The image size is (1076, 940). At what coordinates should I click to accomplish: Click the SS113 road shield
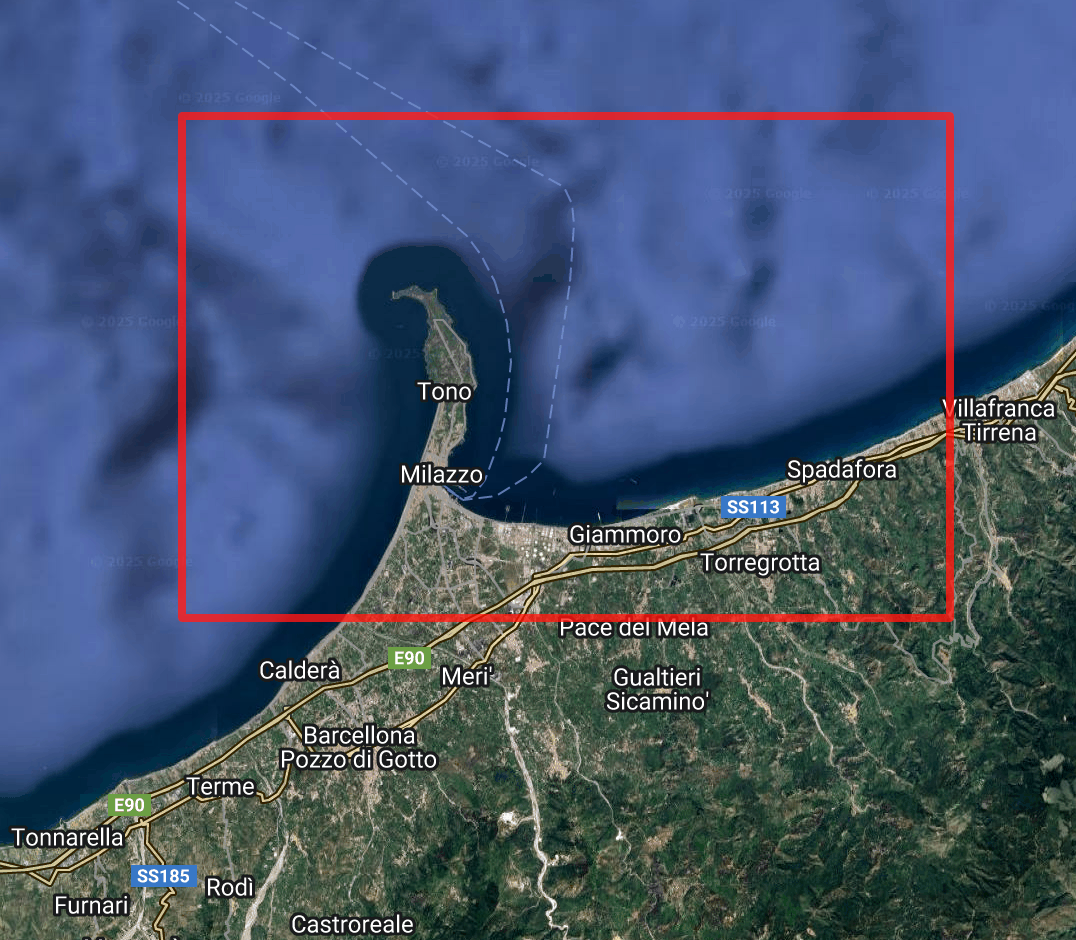[x=752, y=507]
